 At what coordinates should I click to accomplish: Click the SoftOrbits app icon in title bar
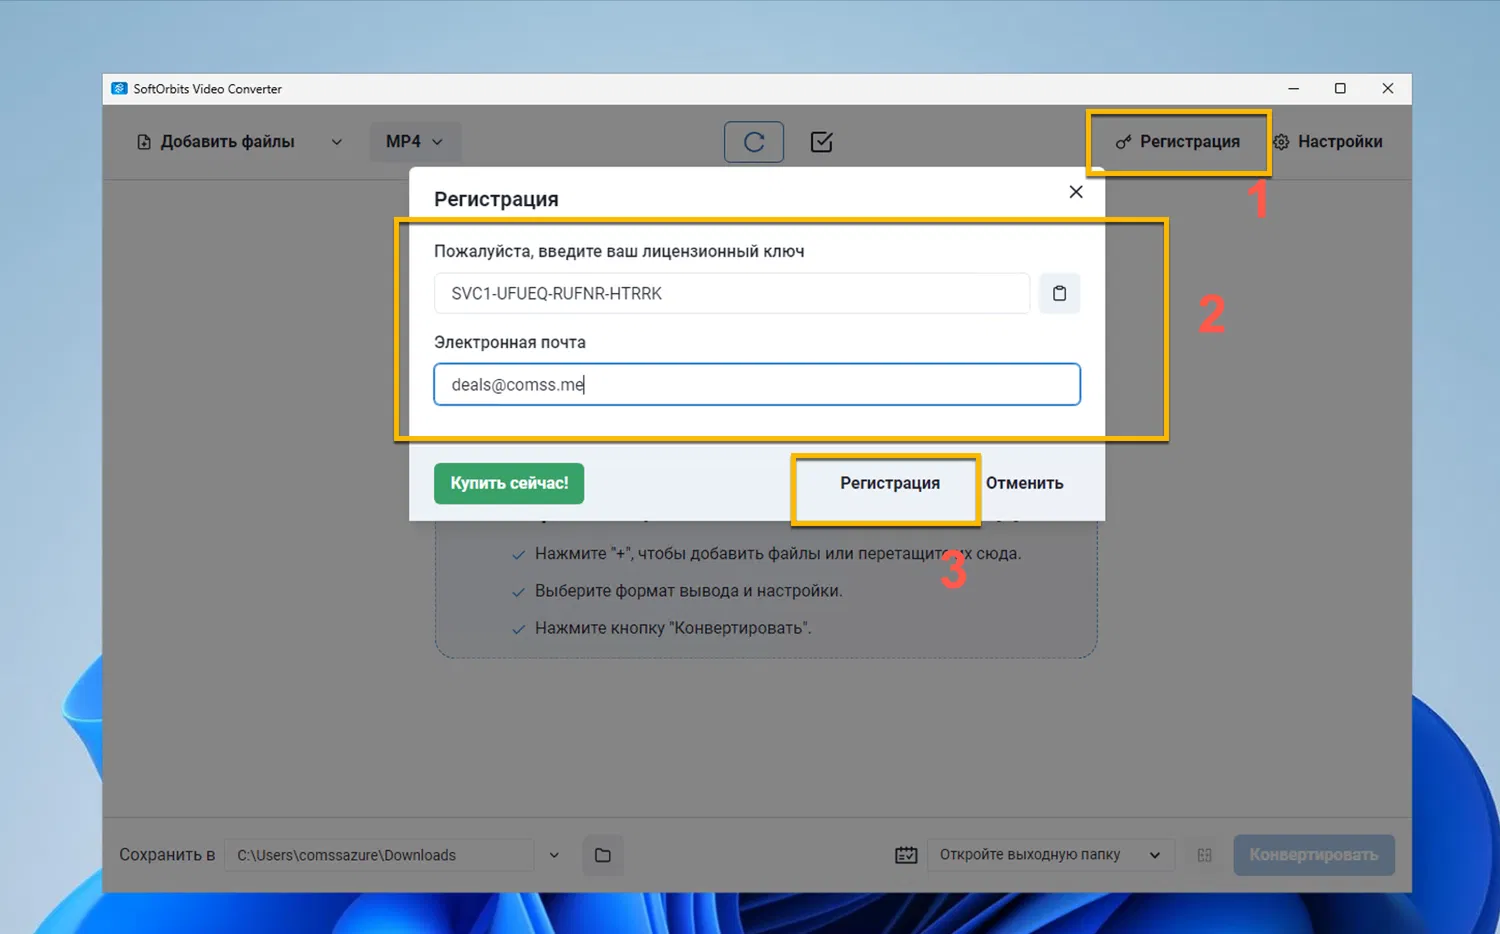pos(119,88)
